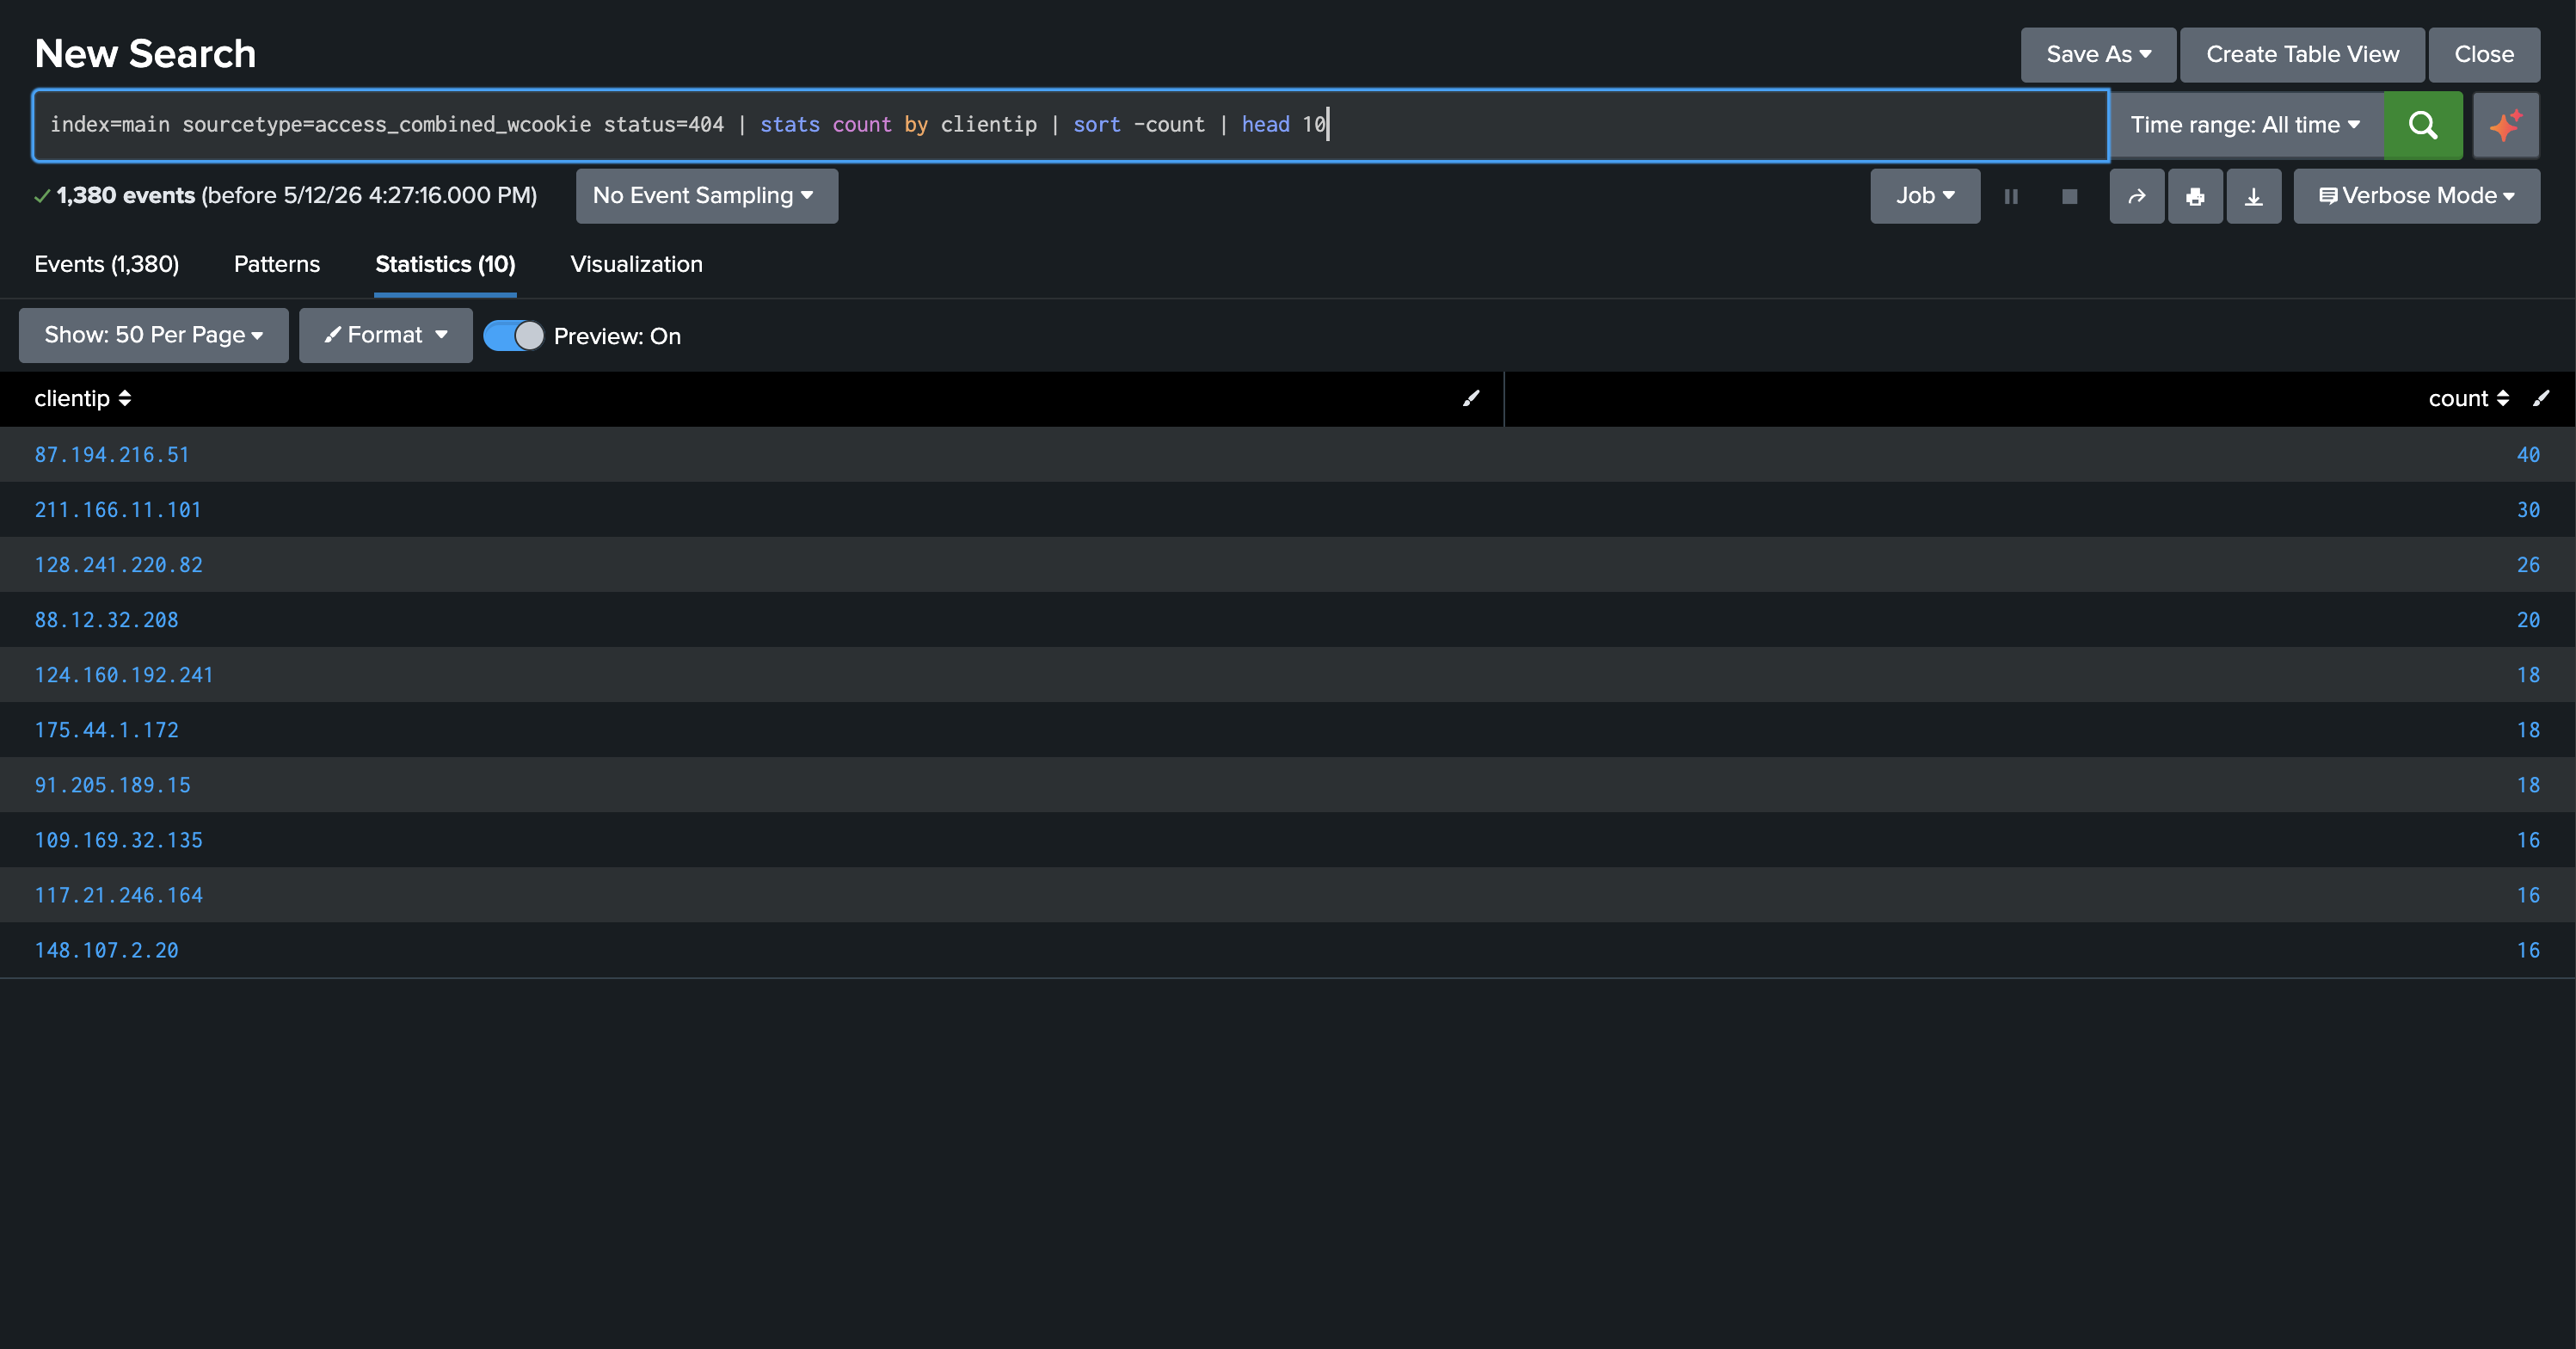The image size is (2576, 1349).
Task: Click the count value 20
Action: tap(2528, 620)
